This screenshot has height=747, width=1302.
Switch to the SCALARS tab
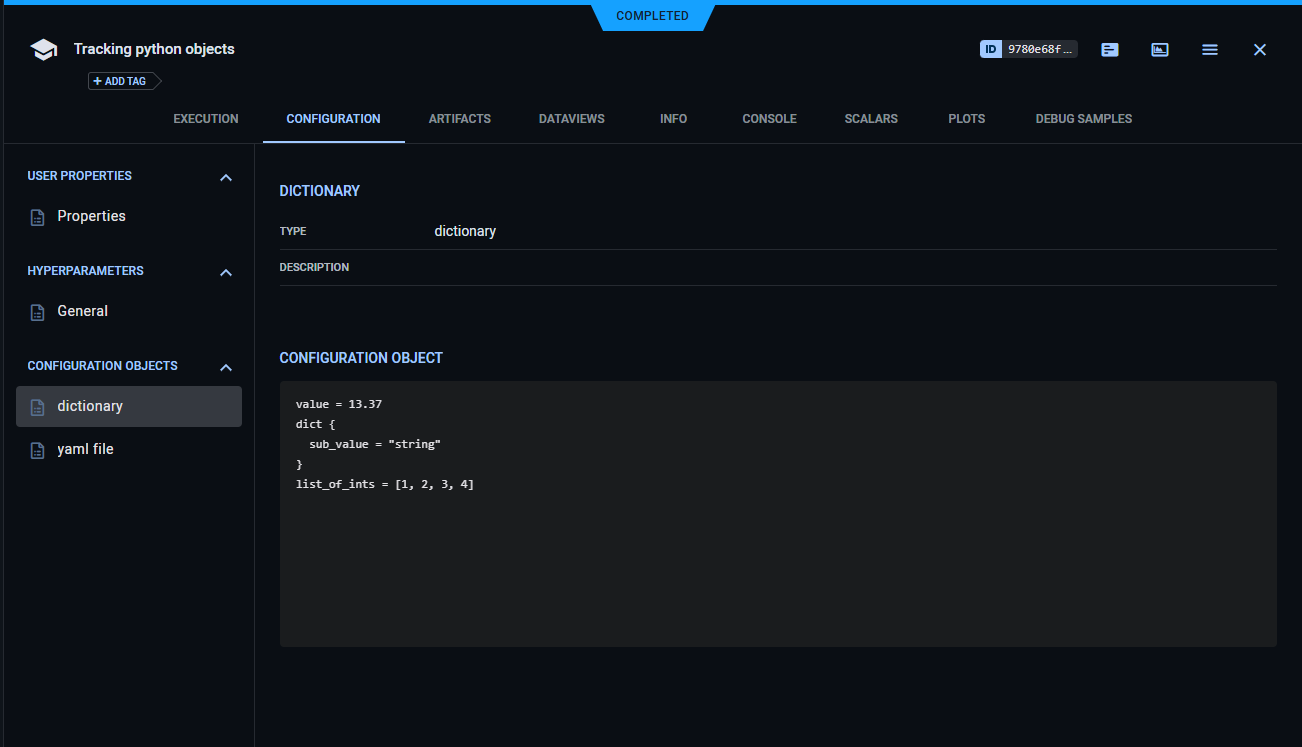870,118
